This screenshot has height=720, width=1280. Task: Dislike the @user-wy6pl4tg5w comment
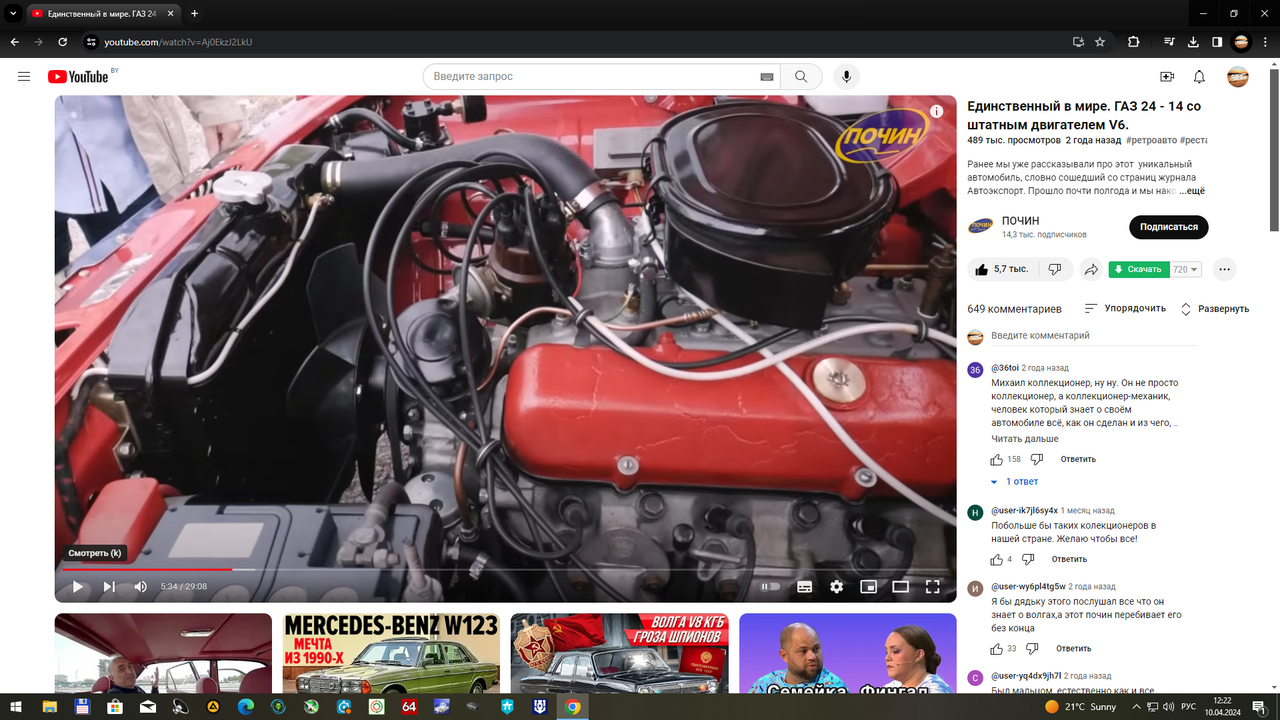(1032, 648)
